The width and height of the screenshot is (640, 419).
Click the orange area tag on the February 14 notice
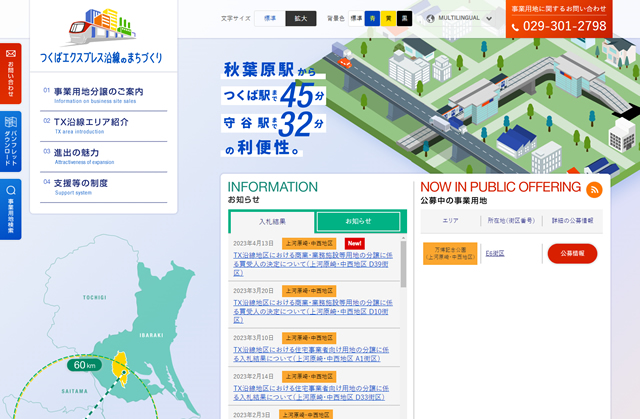[309, 377]
